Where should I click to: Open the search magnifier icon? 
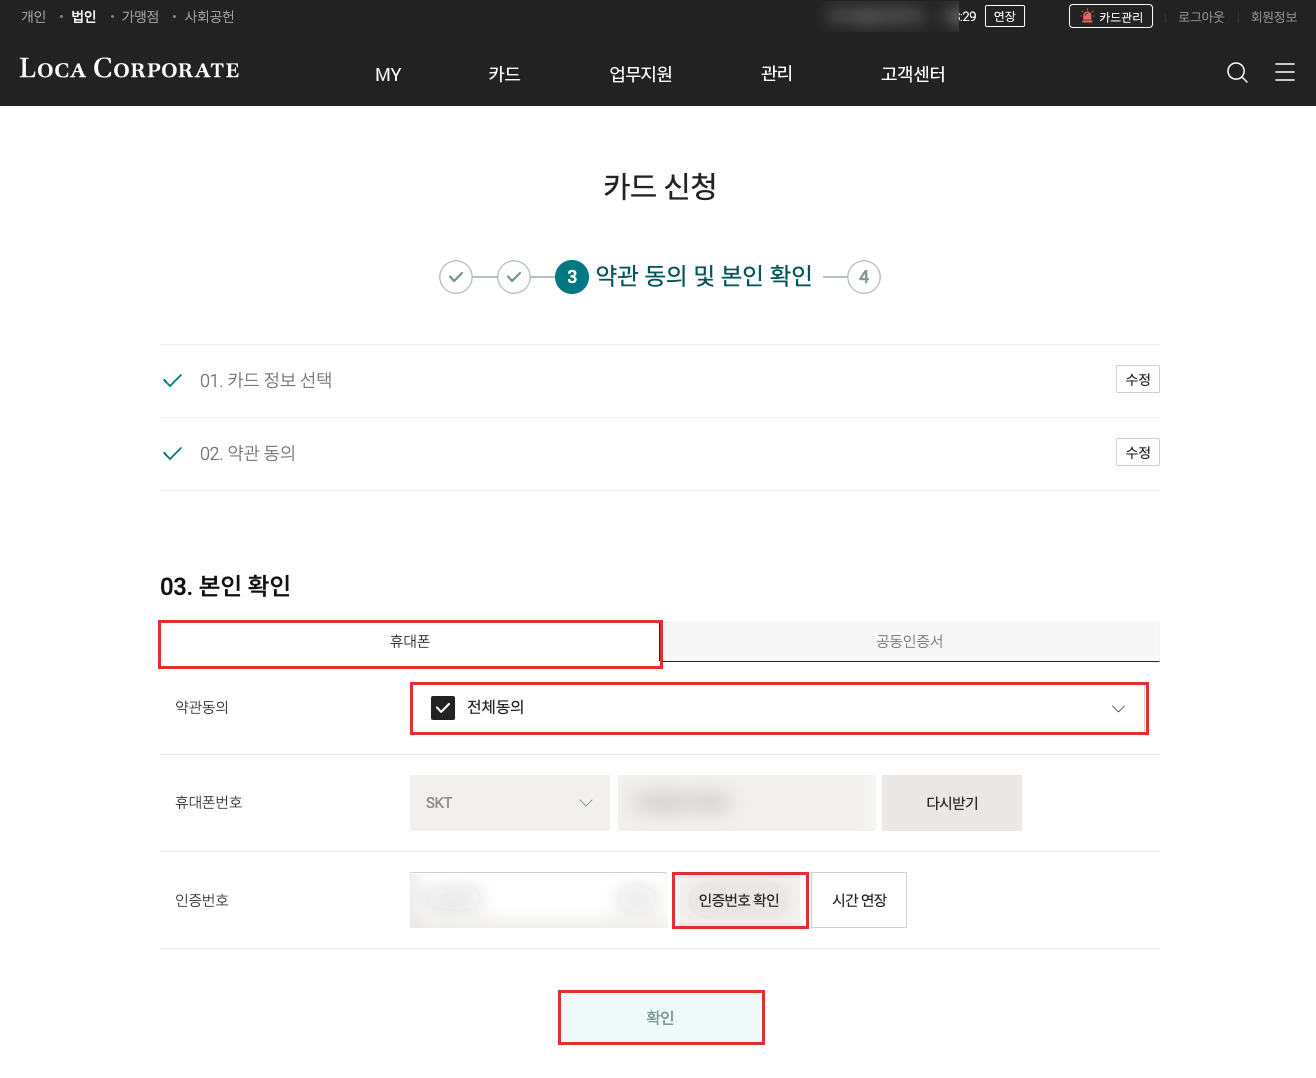(x=1237, y=73)
